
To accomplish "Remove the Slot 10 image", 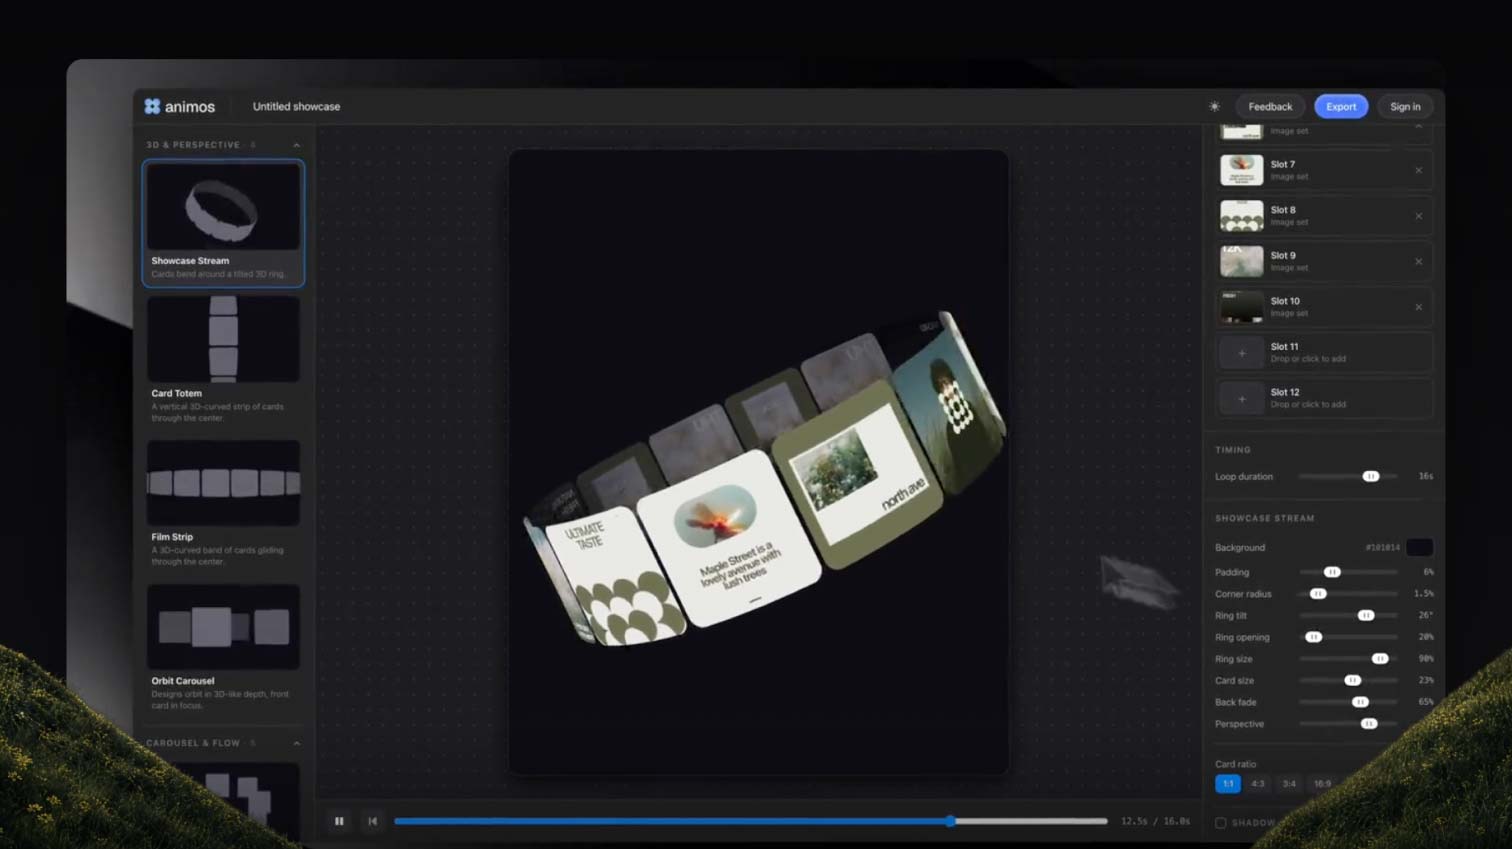I will click(x=1418, y=307).
